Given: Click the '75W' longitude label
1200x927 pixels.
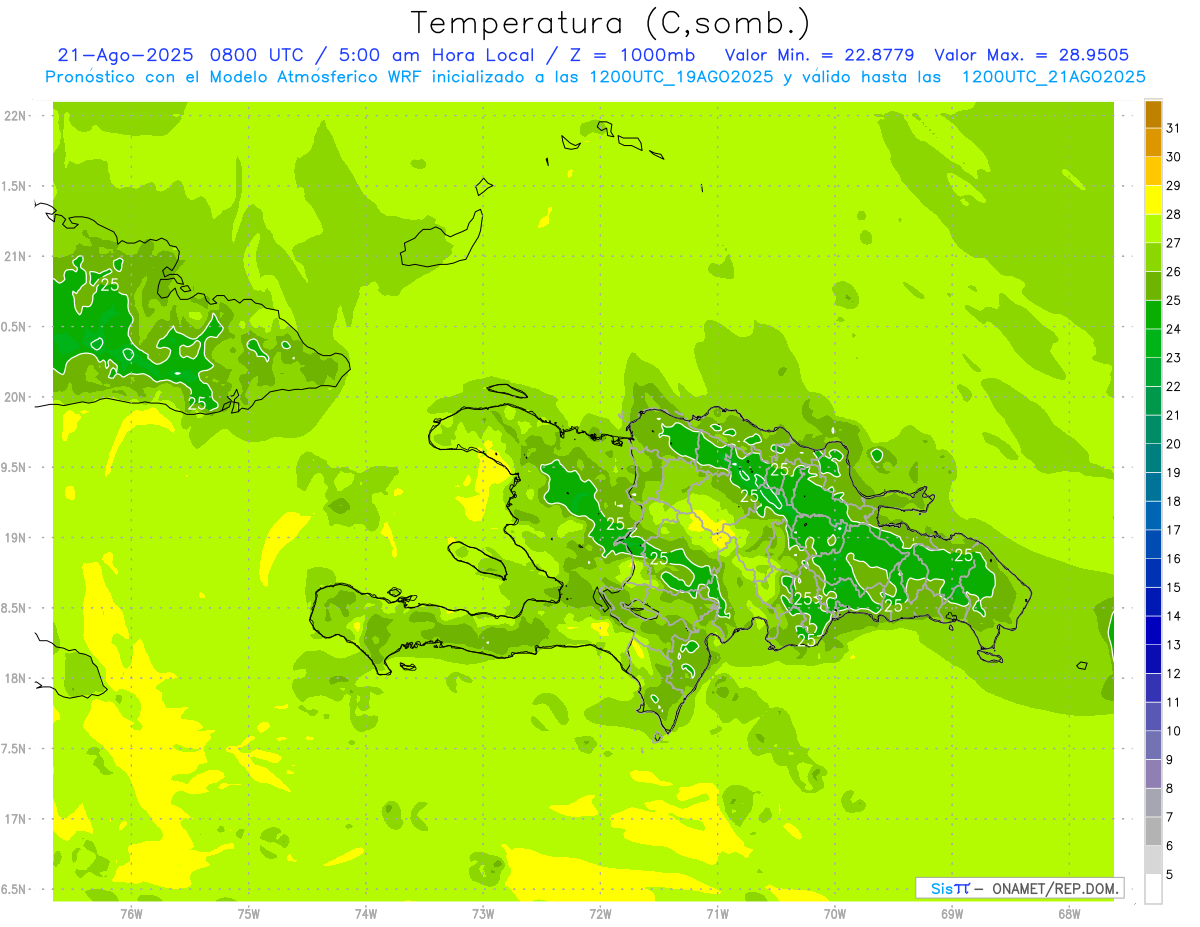Looking at the screenshot, I should (x=249, y=914).
